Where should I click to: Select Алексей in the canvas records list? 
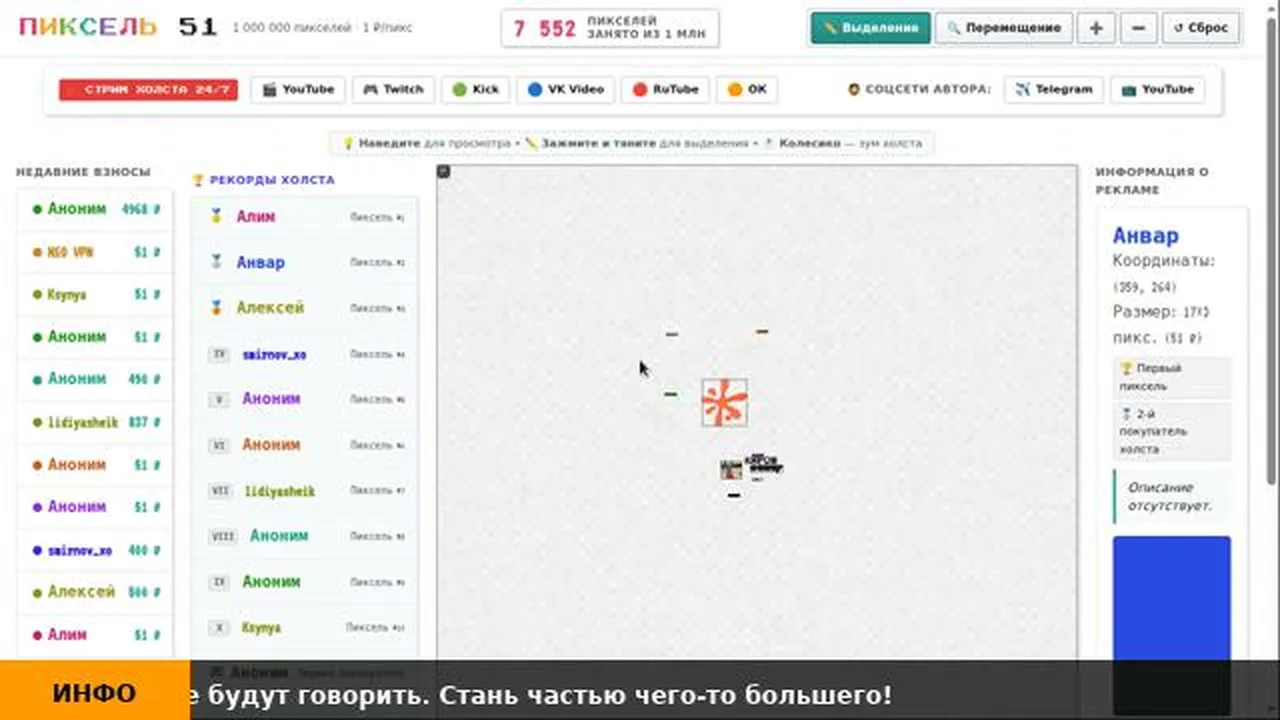point(306,308)
